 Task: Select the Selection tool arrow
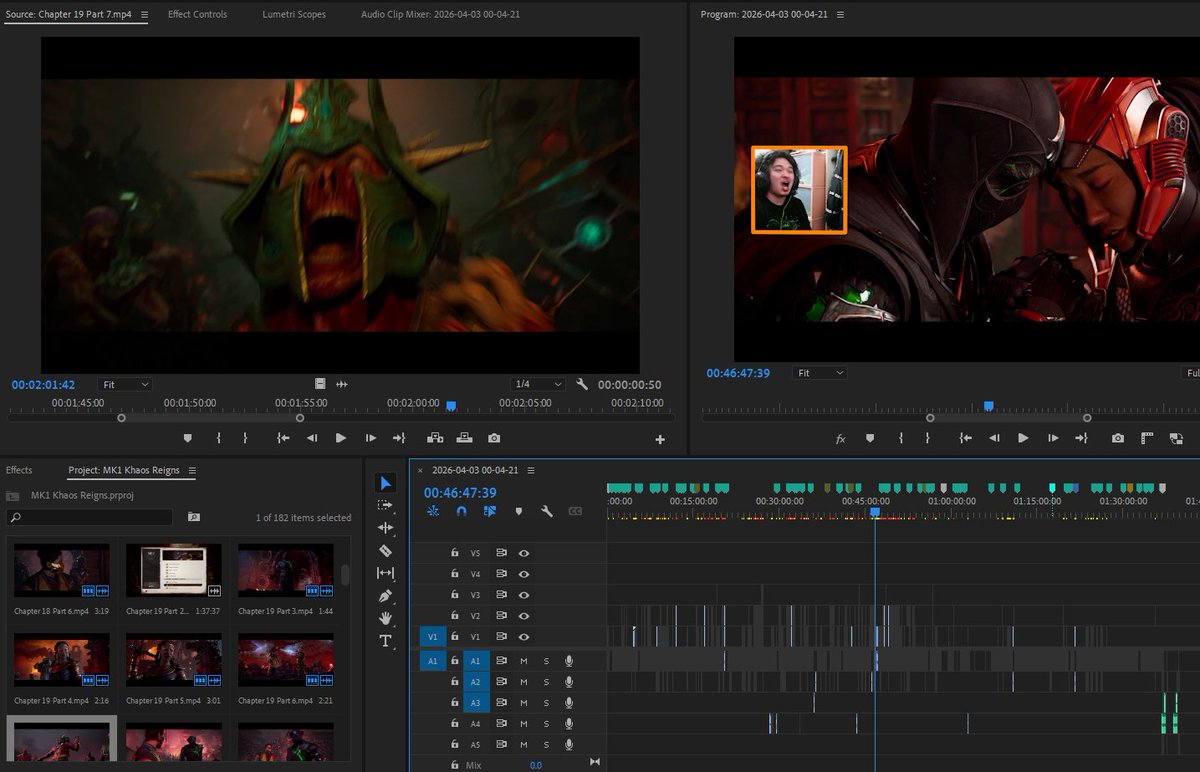[x=385, y=483]
